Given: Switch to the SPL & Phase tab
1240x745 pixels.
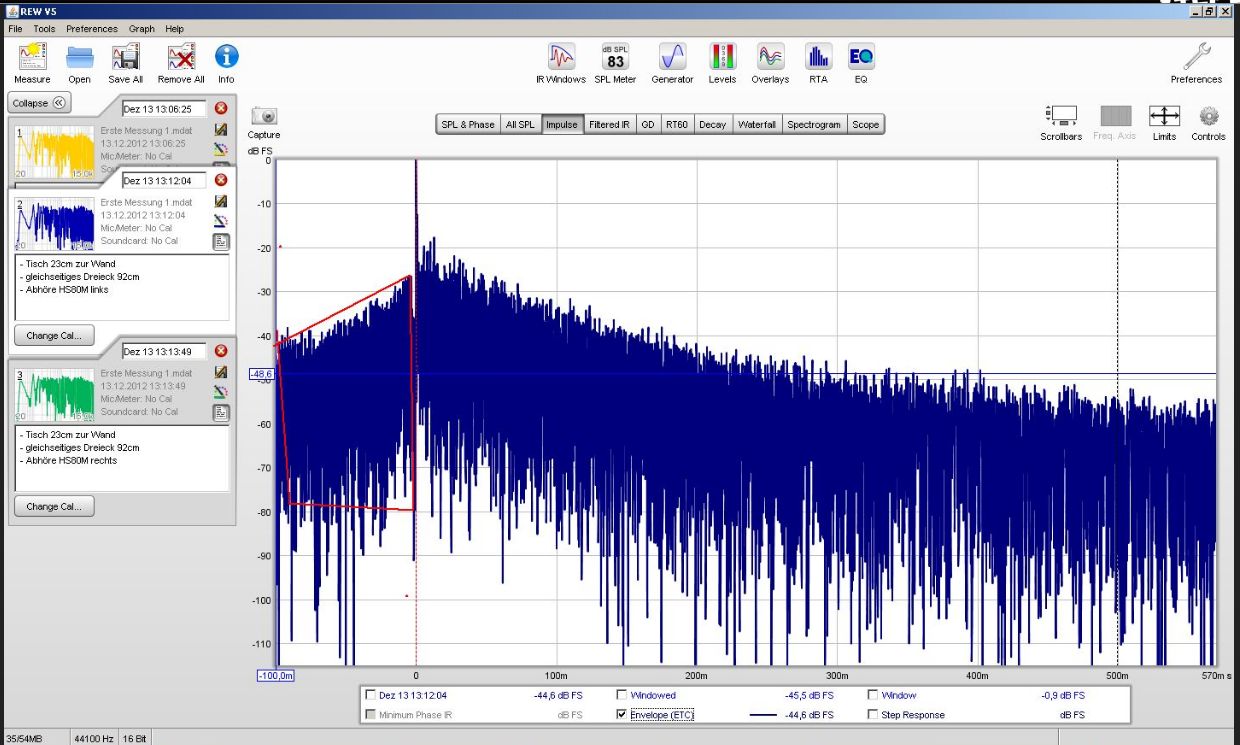Looking at the screenshot, I should tap(468, 125).
